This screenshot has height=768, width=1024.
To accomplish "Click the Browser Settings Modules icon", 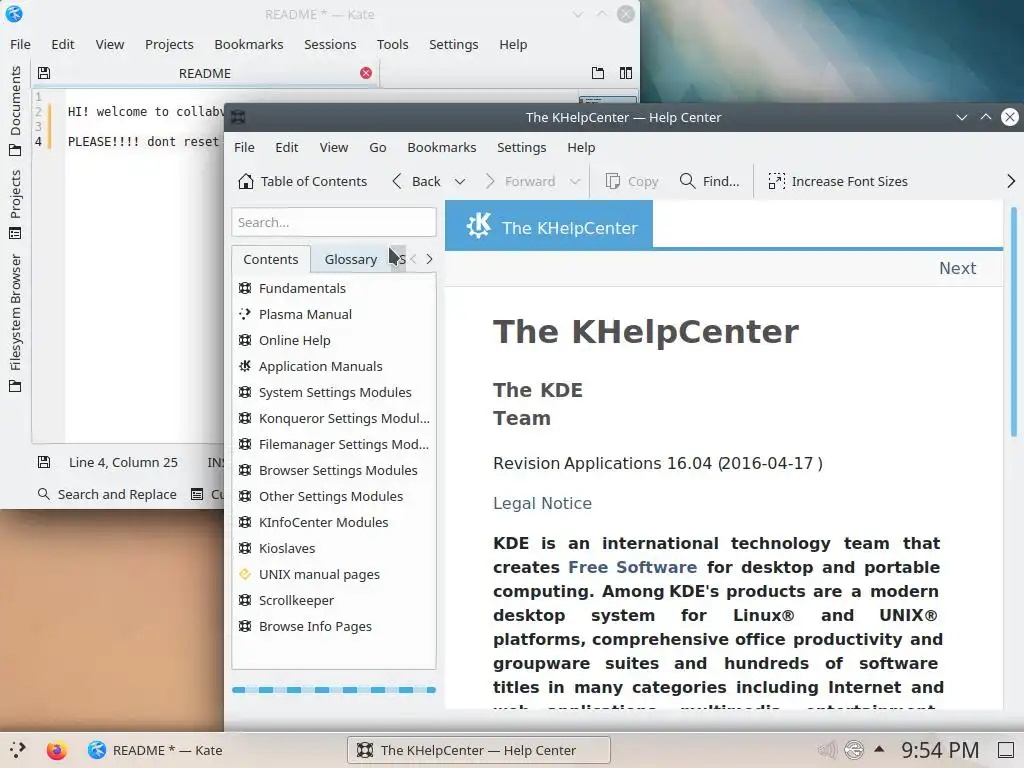I will click(245, 470).
